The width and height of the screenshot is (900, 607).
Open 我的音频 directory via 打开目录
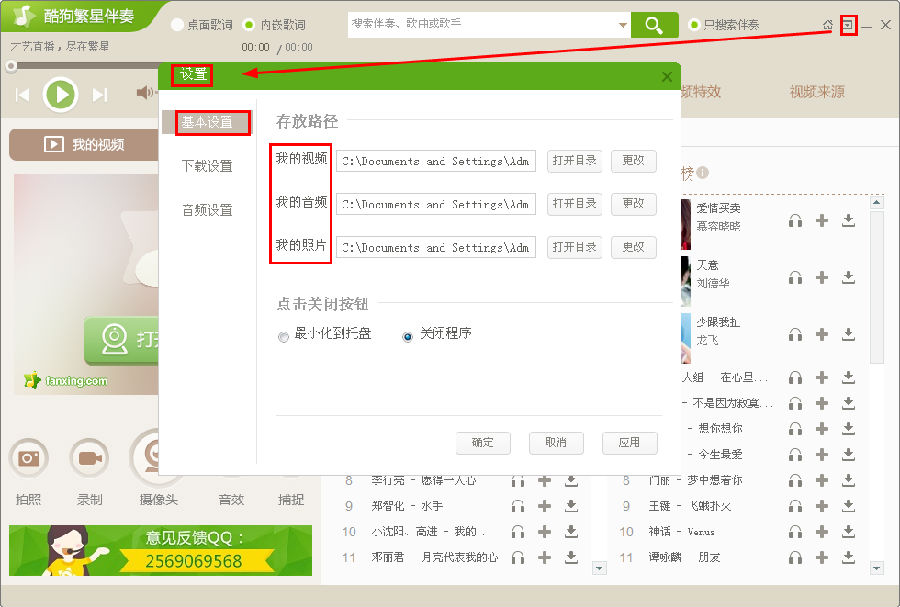[574, 204]
